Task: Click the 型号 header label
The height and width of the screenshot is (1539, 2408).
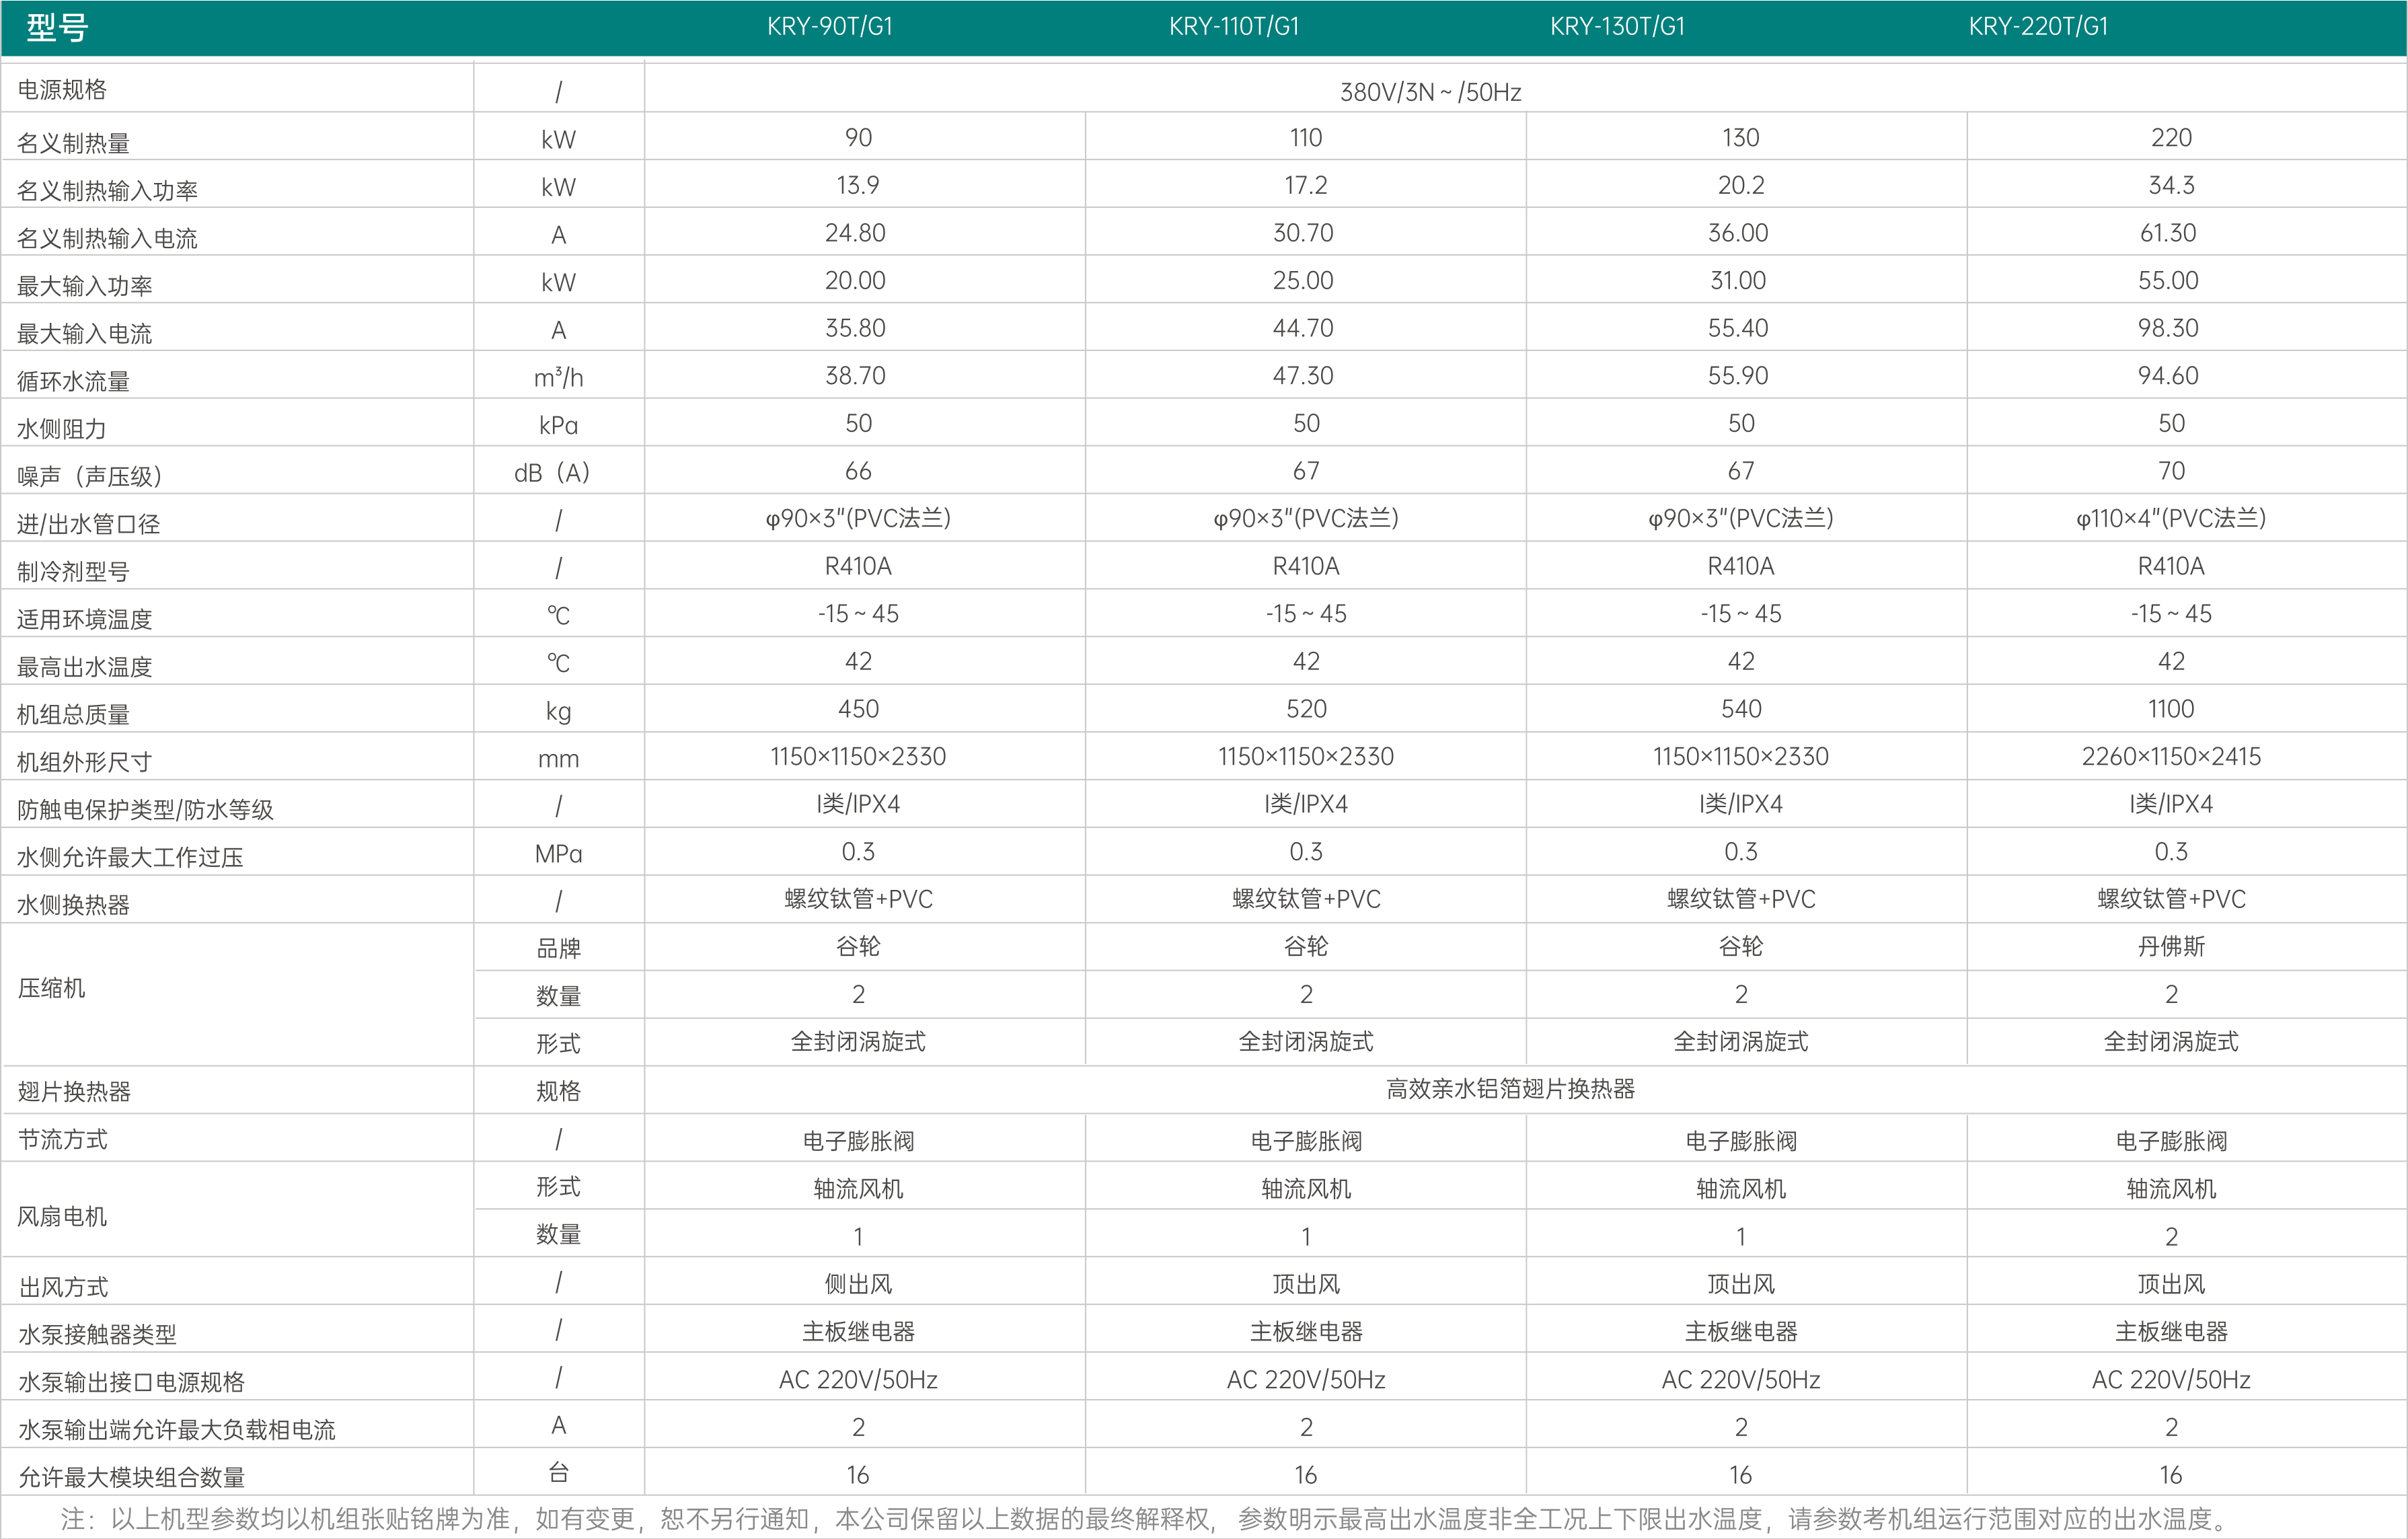Action: (x=57, y=27)
